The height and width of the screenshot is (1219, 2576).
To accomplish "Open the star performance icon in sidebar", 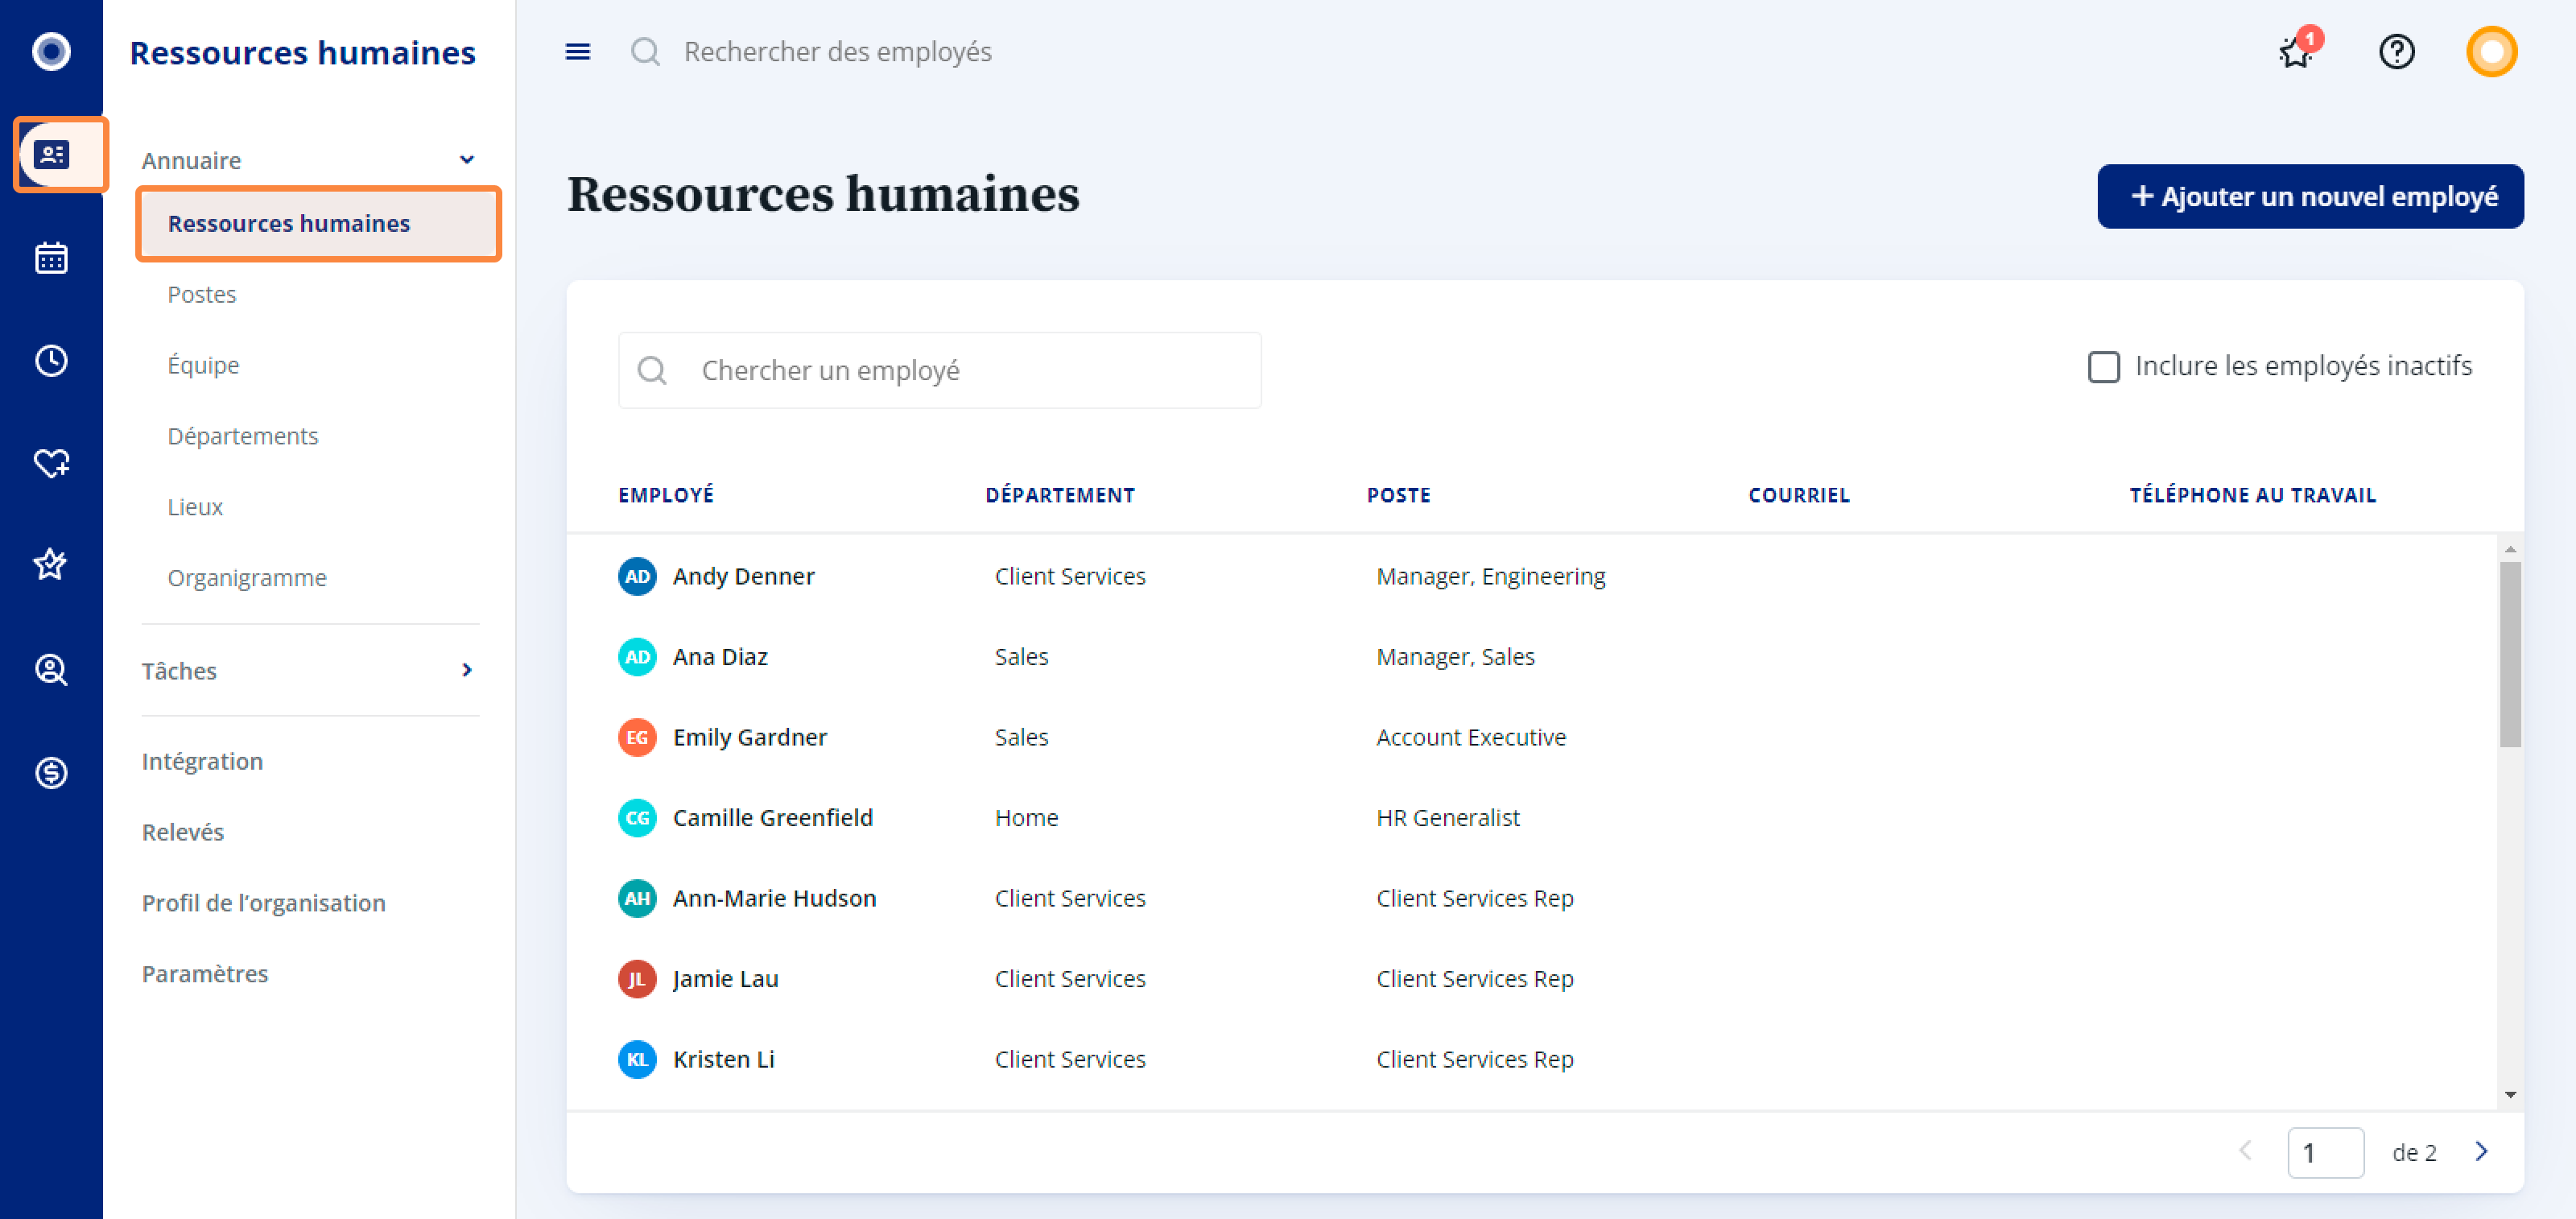I will coord(51,565).
